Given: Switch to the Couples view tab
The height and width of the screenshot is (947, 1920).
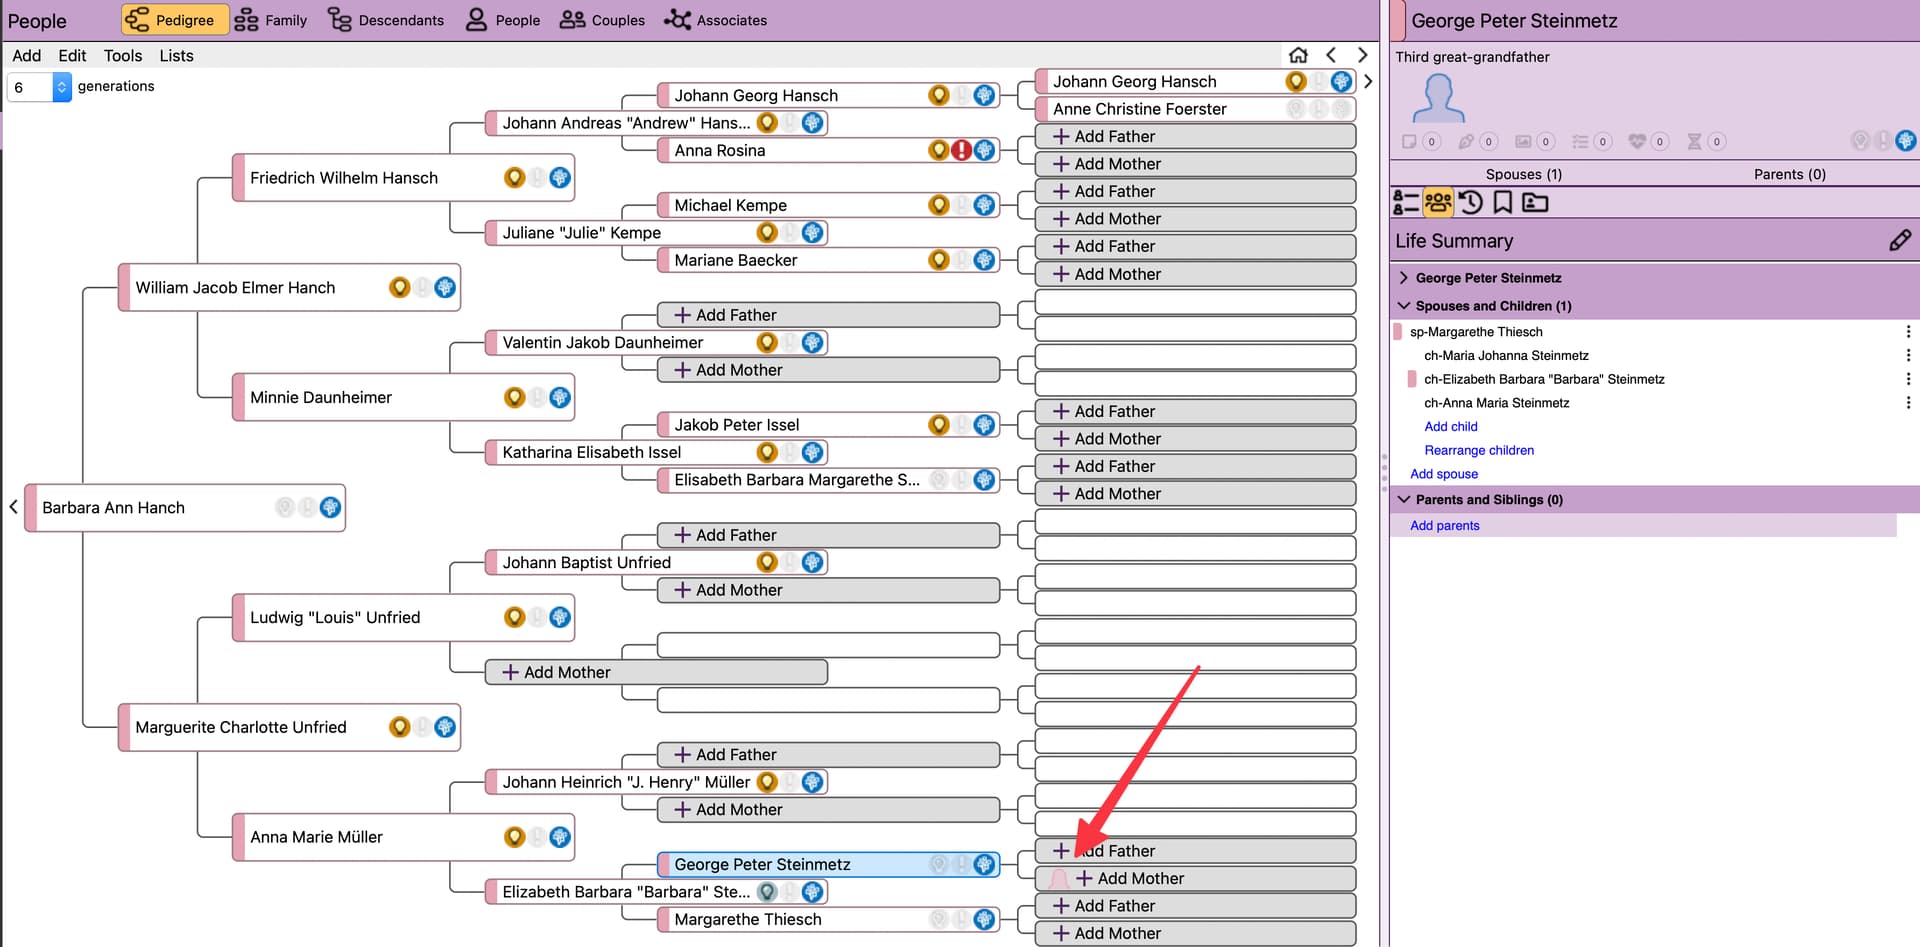Looking at the screenshot, I should tap(602, 20).
